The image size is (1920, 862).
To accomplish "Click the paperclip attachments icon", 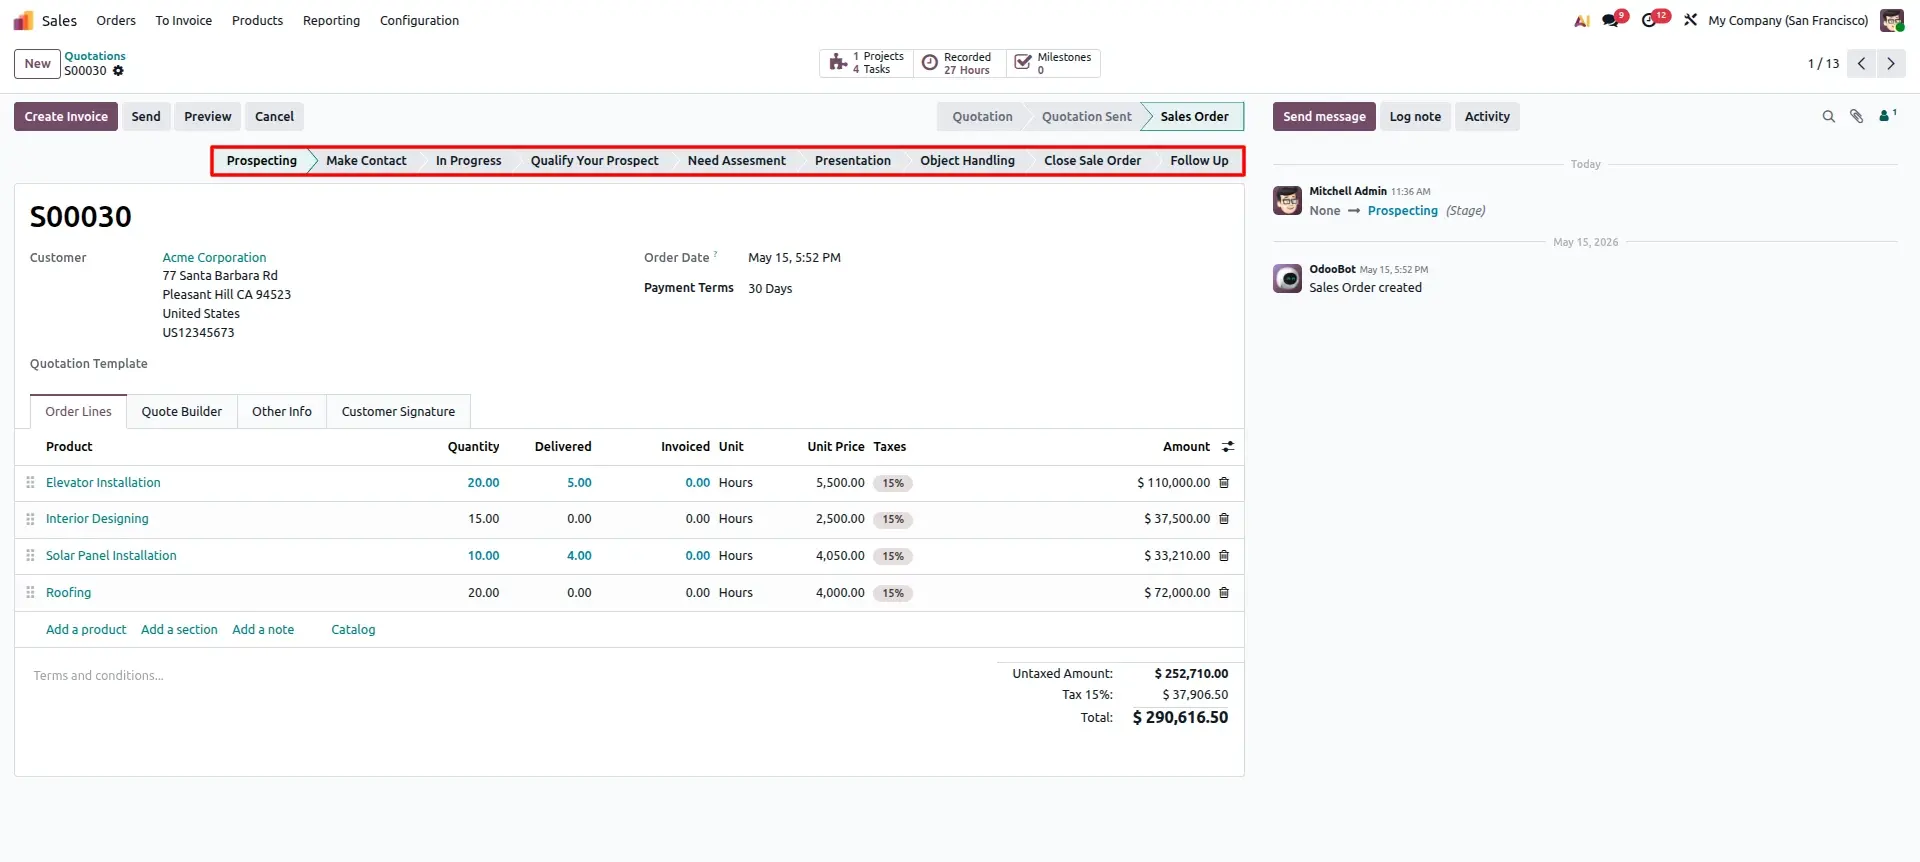I will [1856, 117].
